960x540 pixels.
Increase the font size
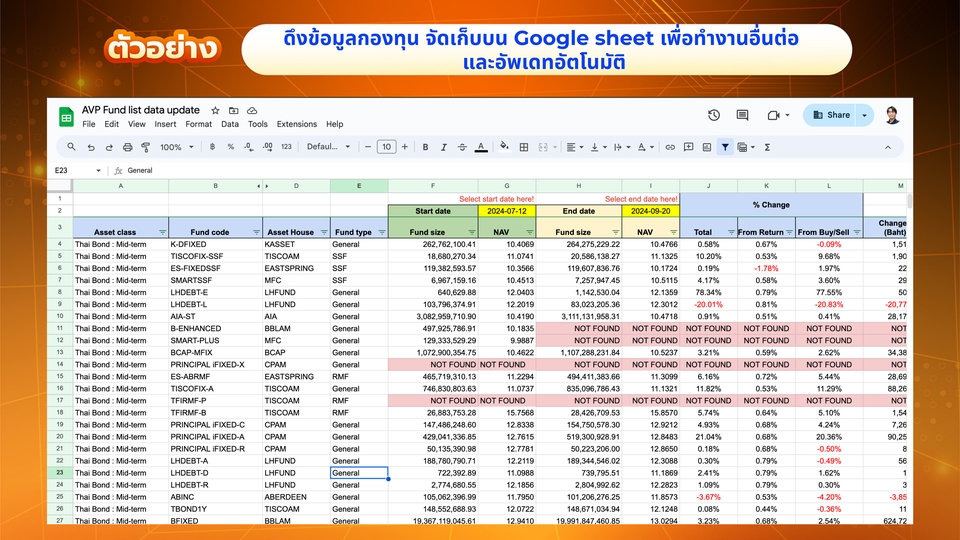coord(405,147)
